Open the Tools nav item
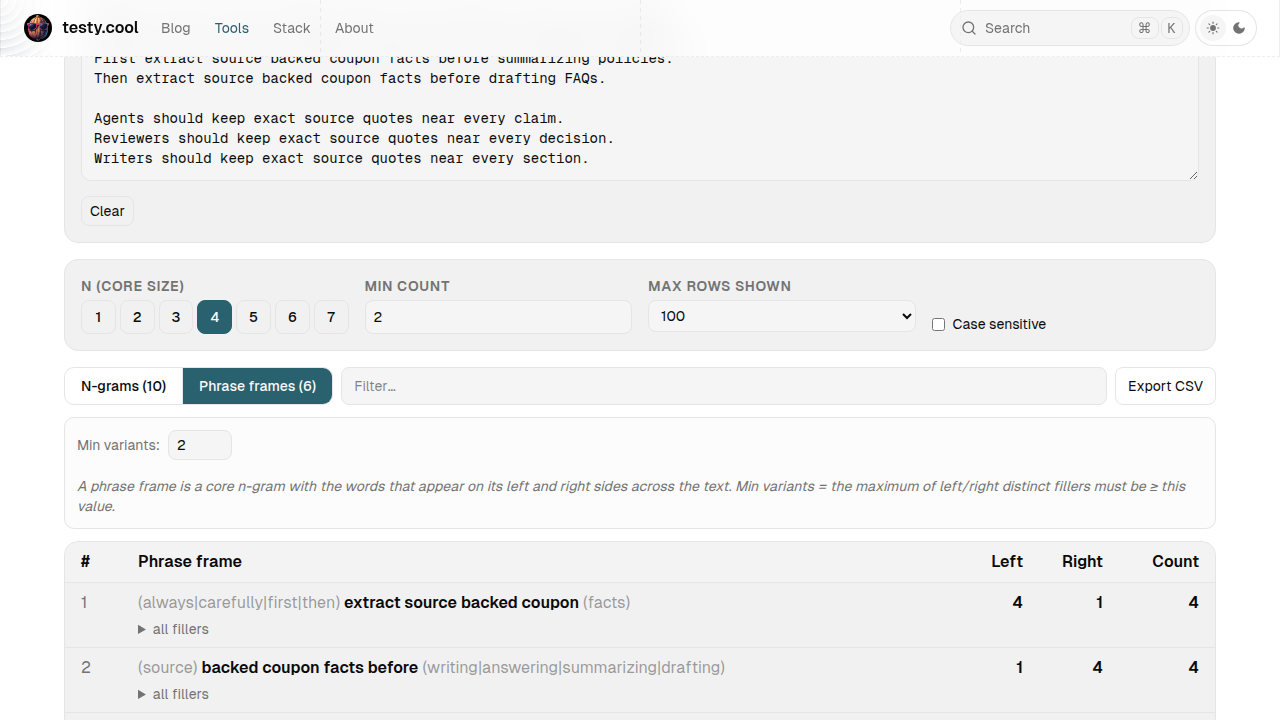Image resolution: width=1280 pixels, height=720 pixels. (232, 28)
